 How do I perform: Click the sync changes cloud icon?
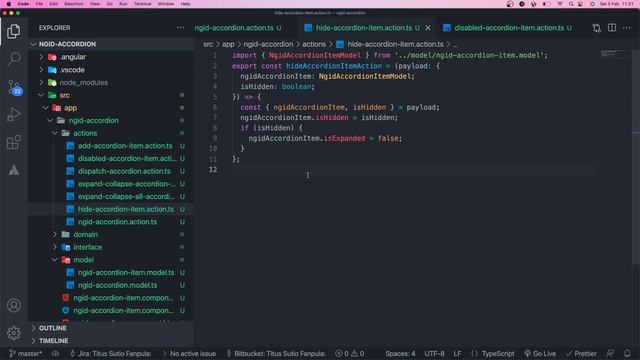click(56, 353)
